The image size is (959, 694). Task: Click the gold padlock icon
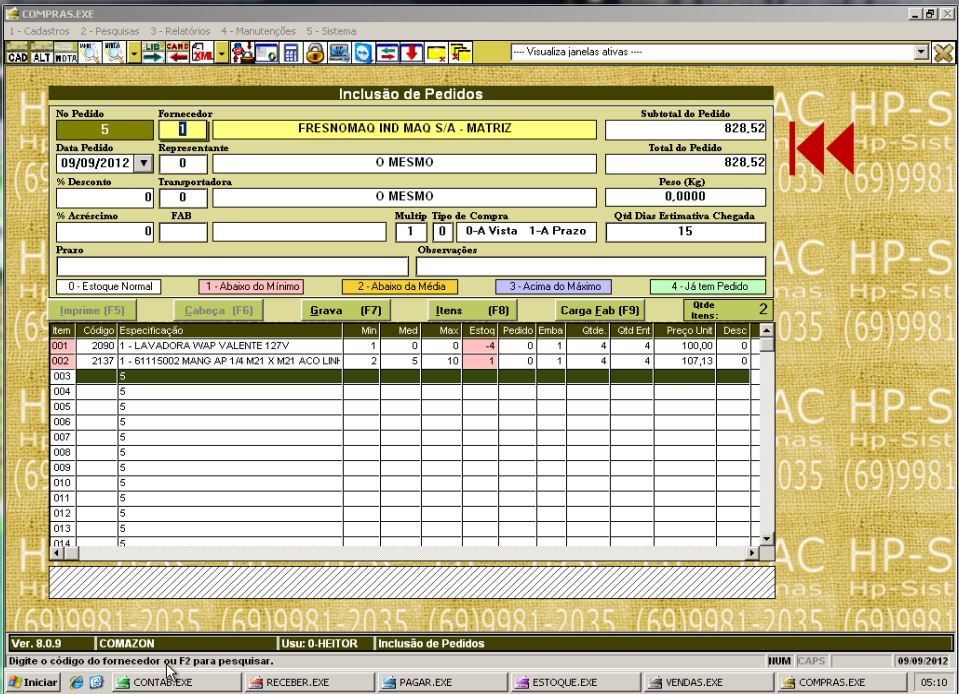tap(315, 53)
